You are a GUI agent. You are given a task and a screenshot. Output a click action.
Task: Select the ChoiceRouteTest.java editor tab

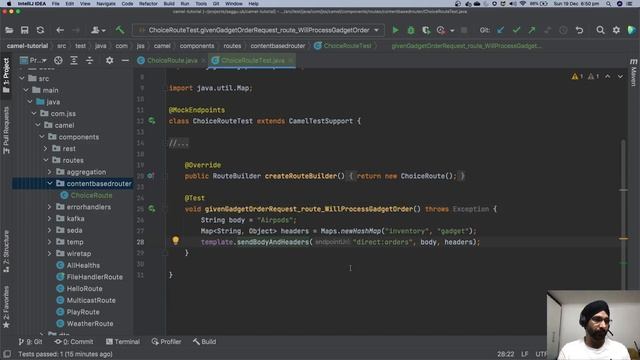click(x=252, y=60)
